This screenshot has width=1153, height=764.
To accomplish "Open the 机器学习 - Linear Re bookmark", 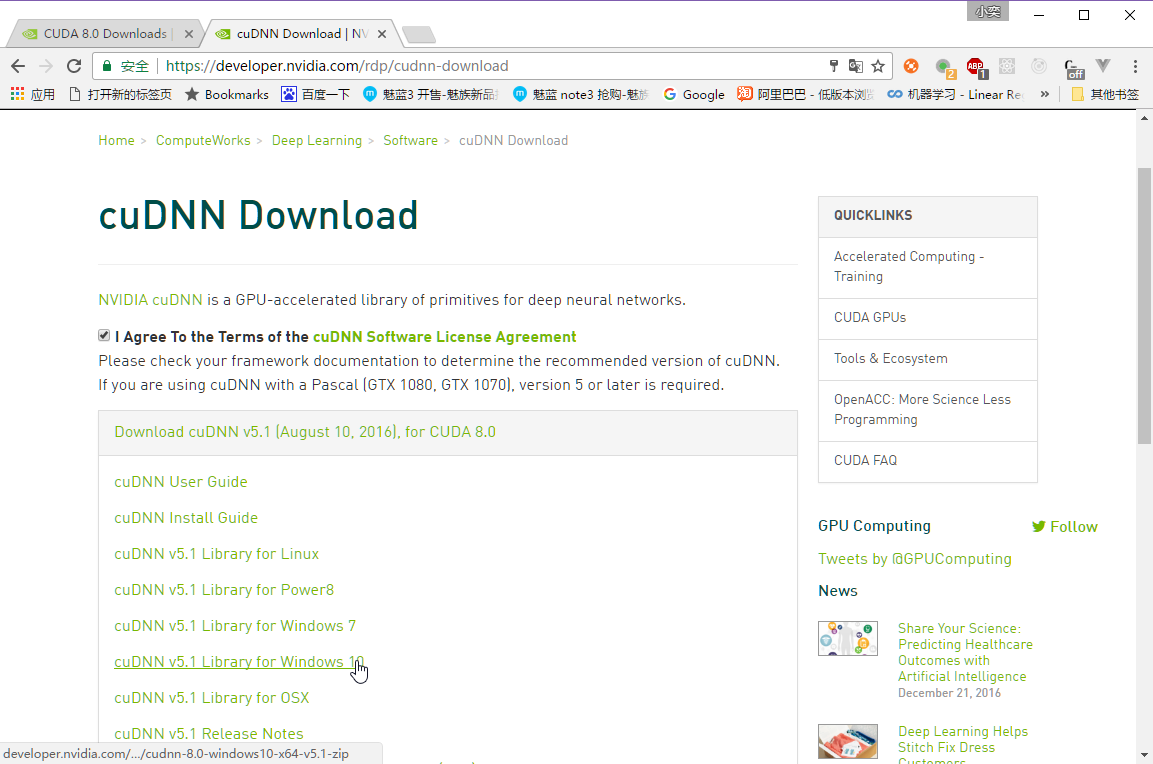I will click(955, 94).
